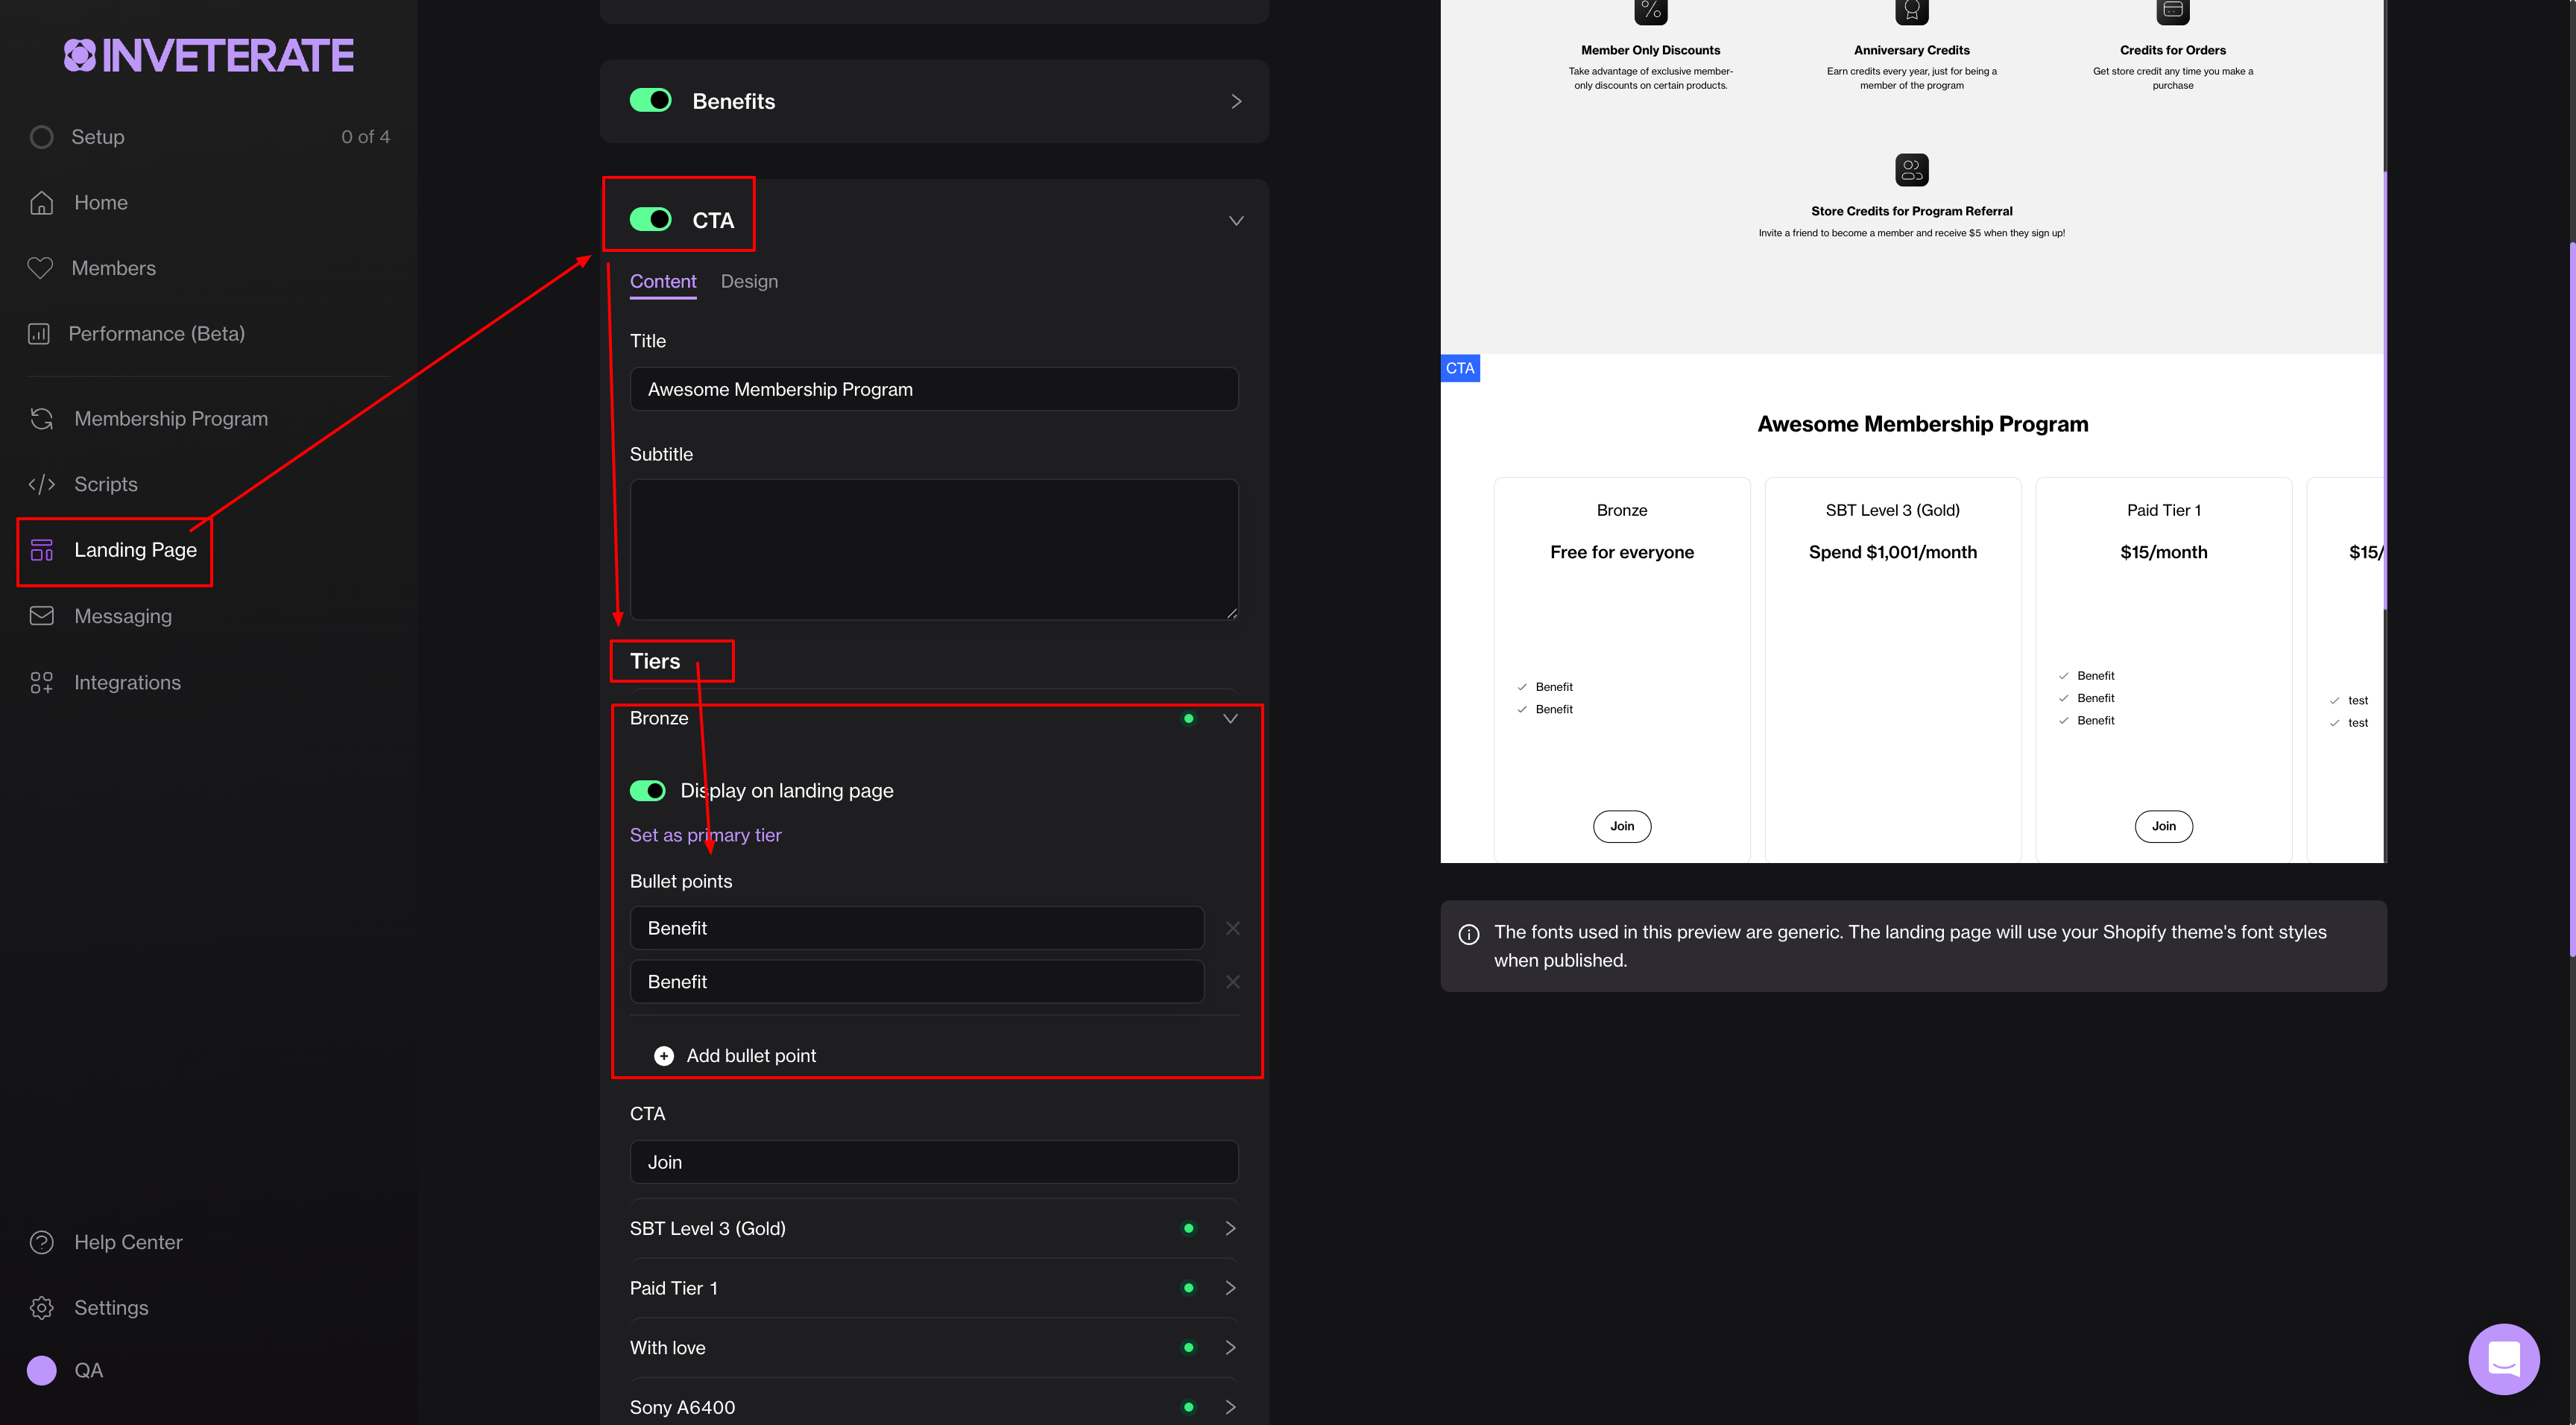
Task: Turn off Display on landing page
Action: coord(647,791)
